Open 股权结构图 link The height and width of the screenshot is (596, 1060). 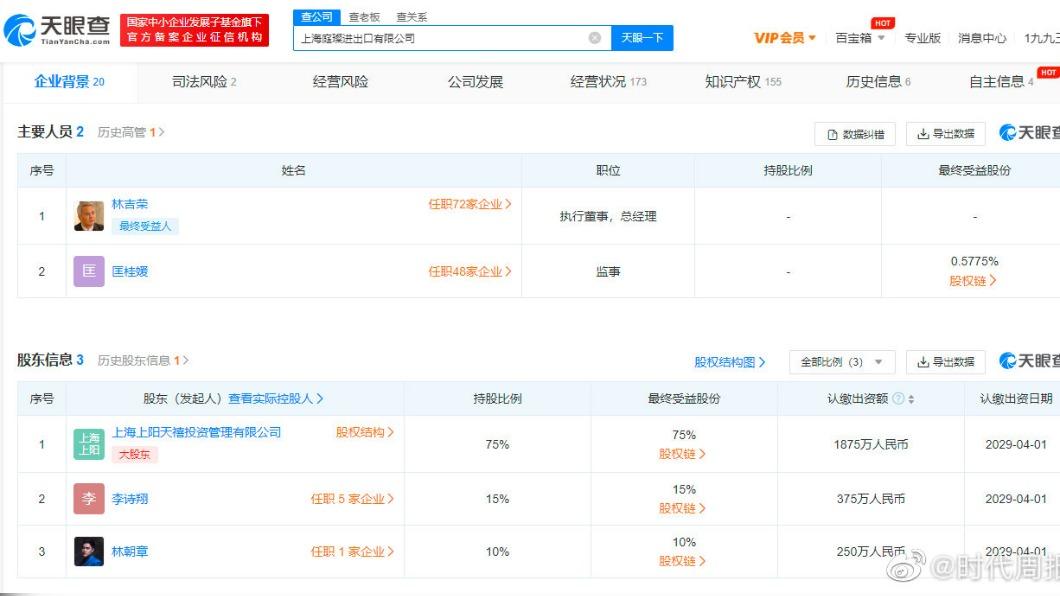click(x=729, y=362)
